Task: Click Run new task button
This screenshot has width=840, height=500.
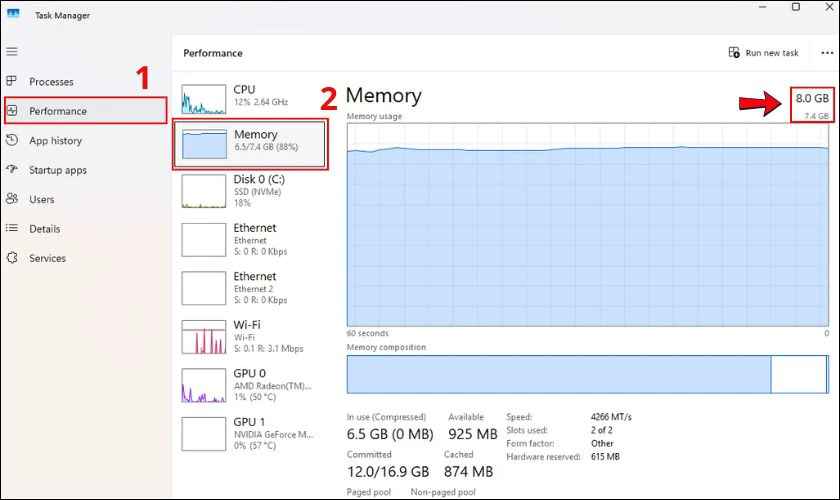Action: tap(763, 53)
